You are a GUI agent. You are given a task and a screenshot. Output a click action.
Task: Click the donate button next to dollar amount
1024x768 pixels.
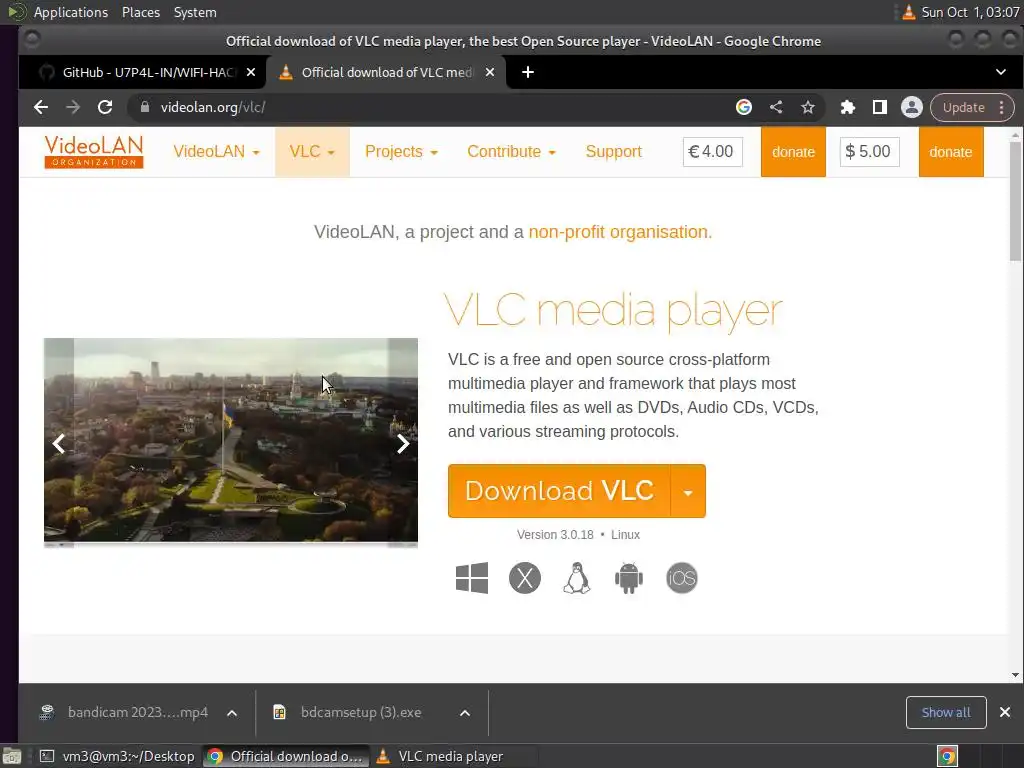click(x=951, y=152)
